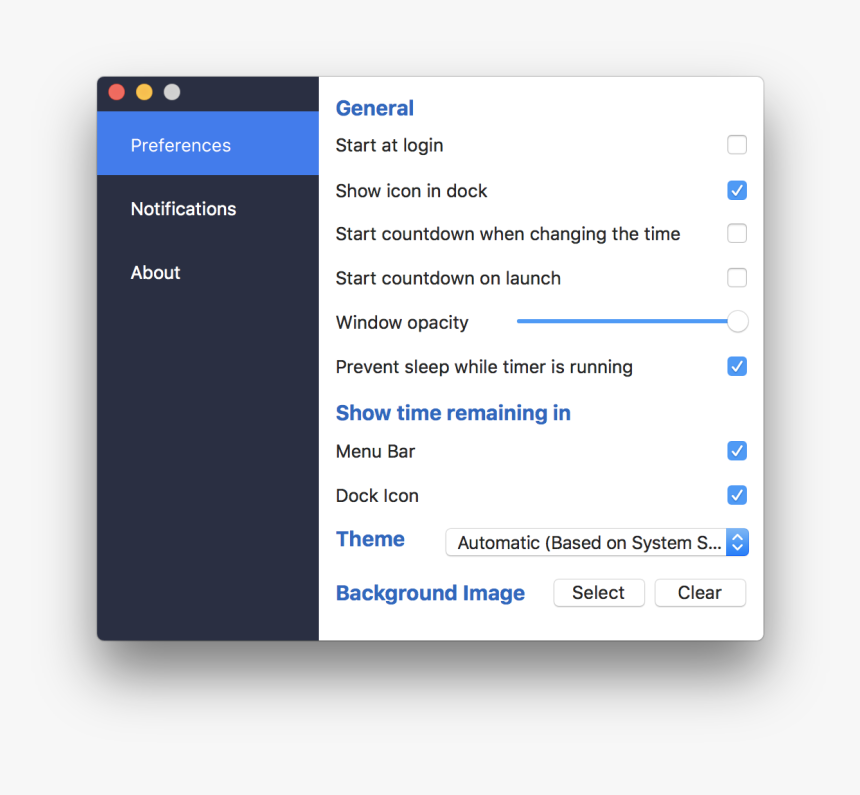Screen dimensions: 860x795
Task: Close the preferences window with red button
Action: point(117,92)
